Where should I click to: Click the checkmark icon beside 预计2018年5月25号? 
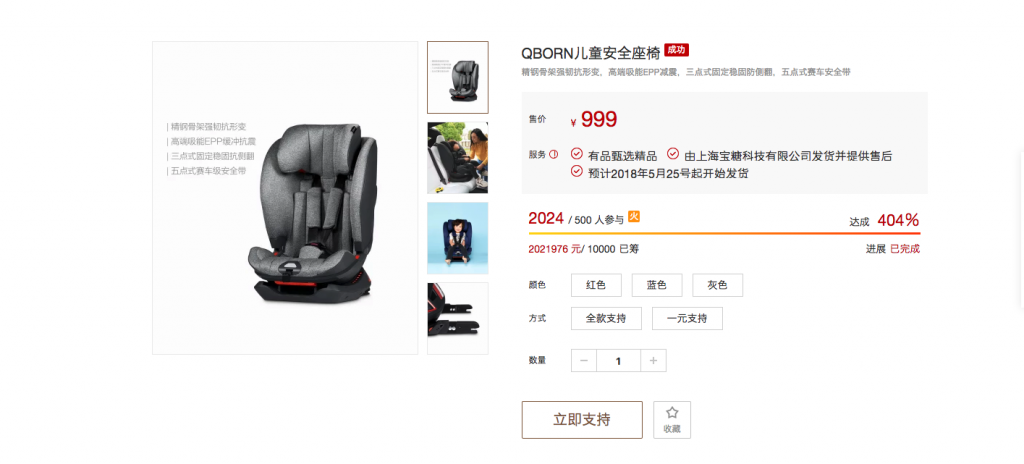point(577,171)
